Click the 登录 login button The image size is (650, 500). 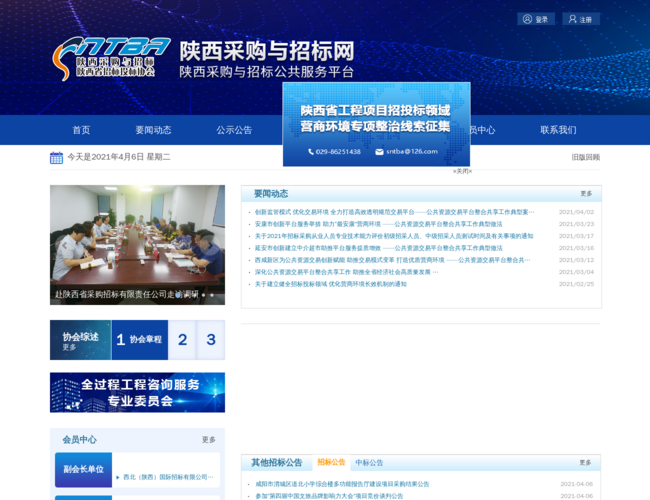coord(536,19)
